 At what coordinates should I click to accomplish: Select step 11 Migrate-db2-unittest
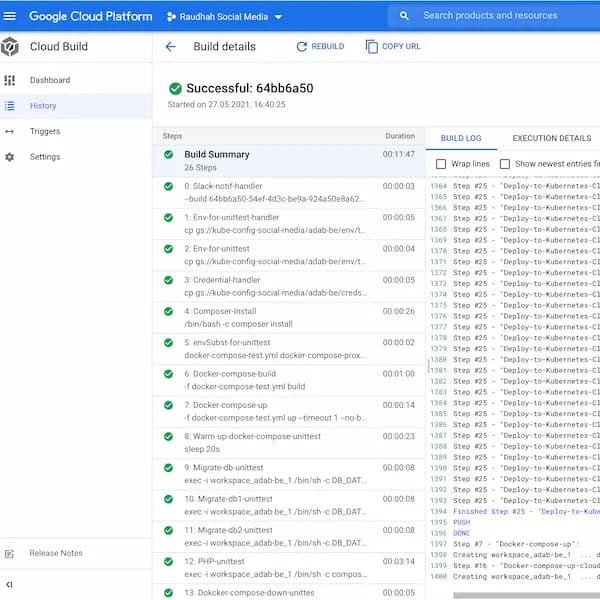tap(289, 536)
